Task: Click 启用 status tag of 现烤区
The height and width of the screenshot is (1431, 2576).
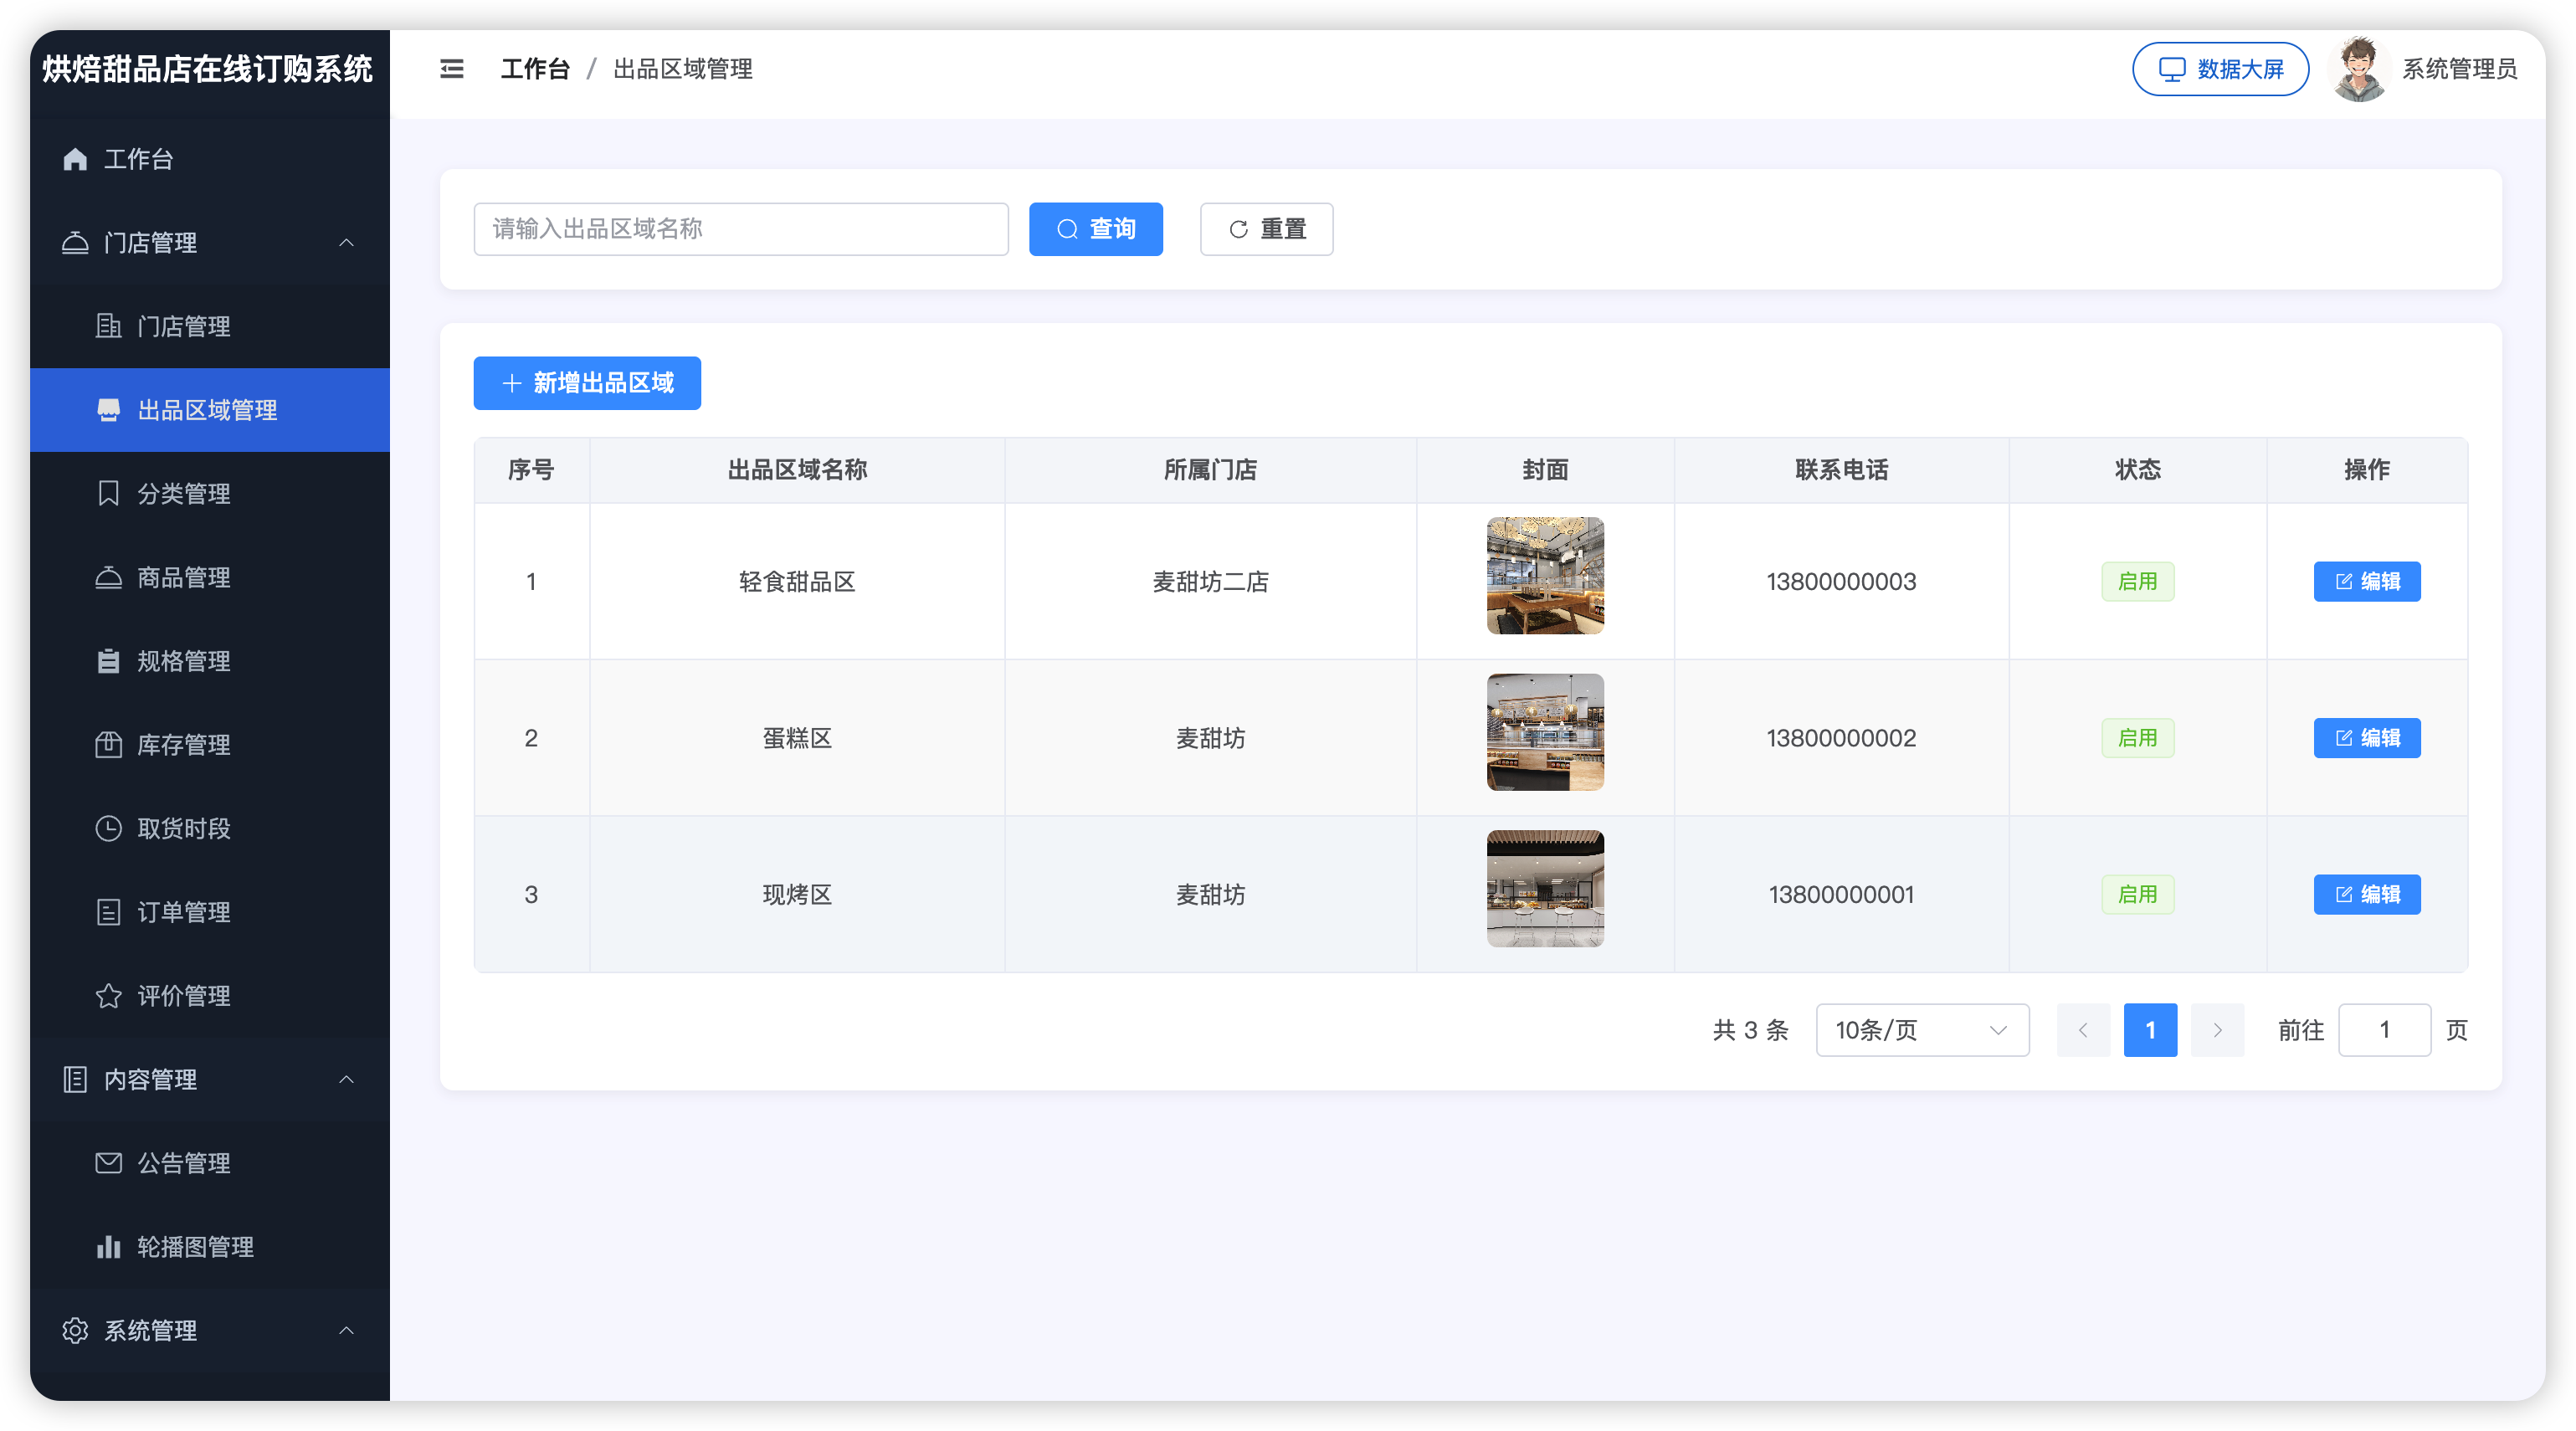Action: point(2138,894)
